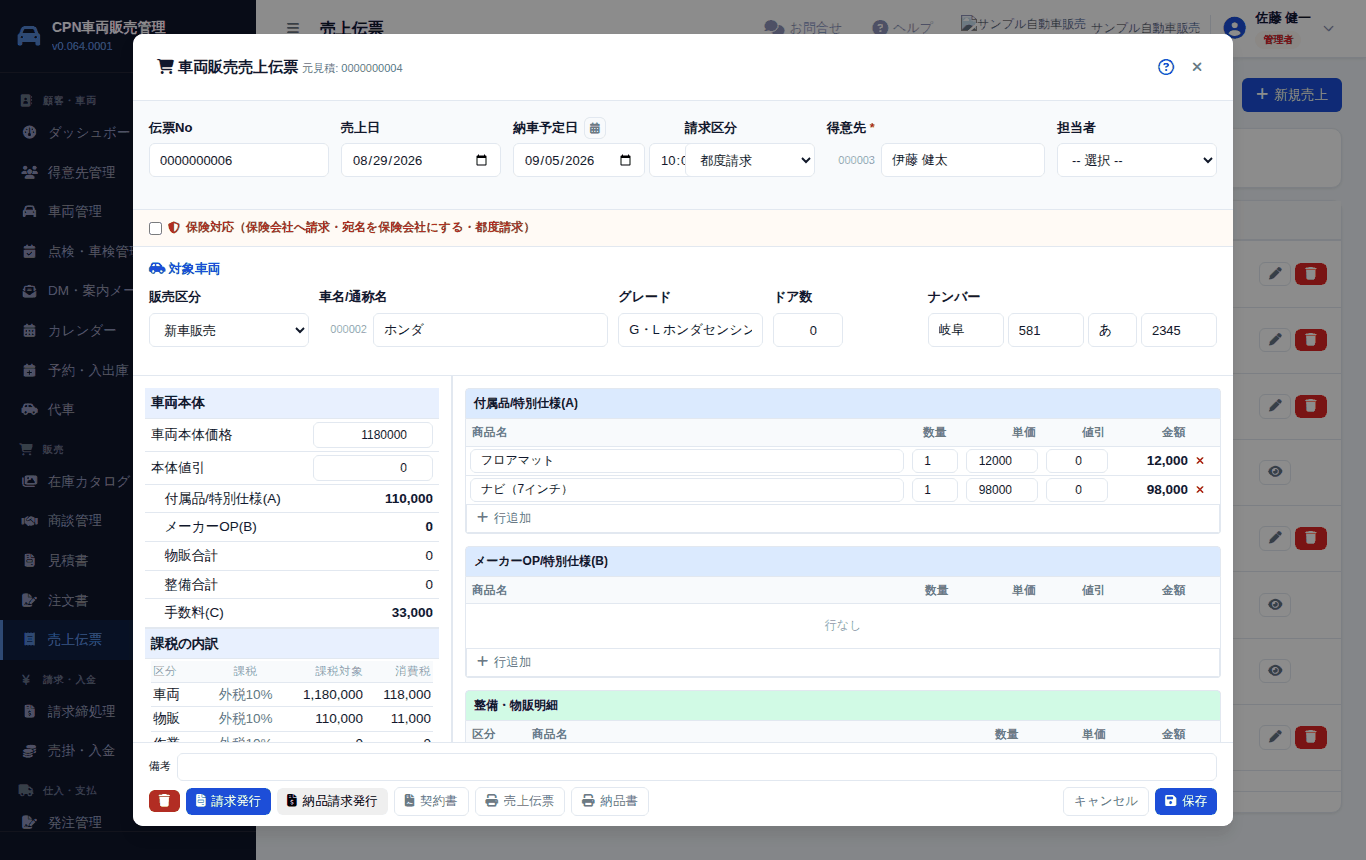
Task: Close the 車両販売売上伝票 dialog
Action: coord(1197,67)
